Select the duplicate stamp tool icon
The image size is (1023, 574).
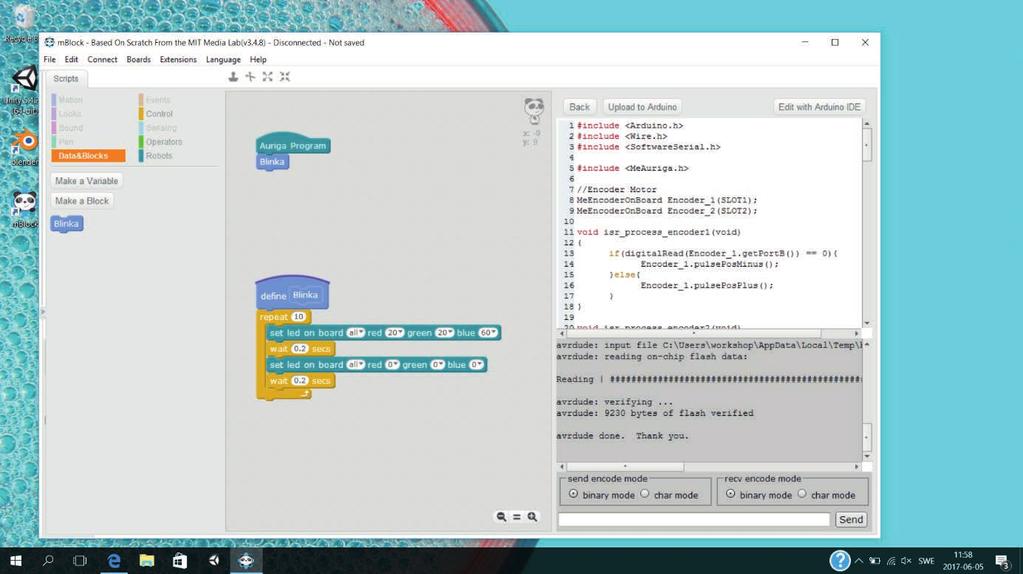pyautogui.click(x=233, y=77)
